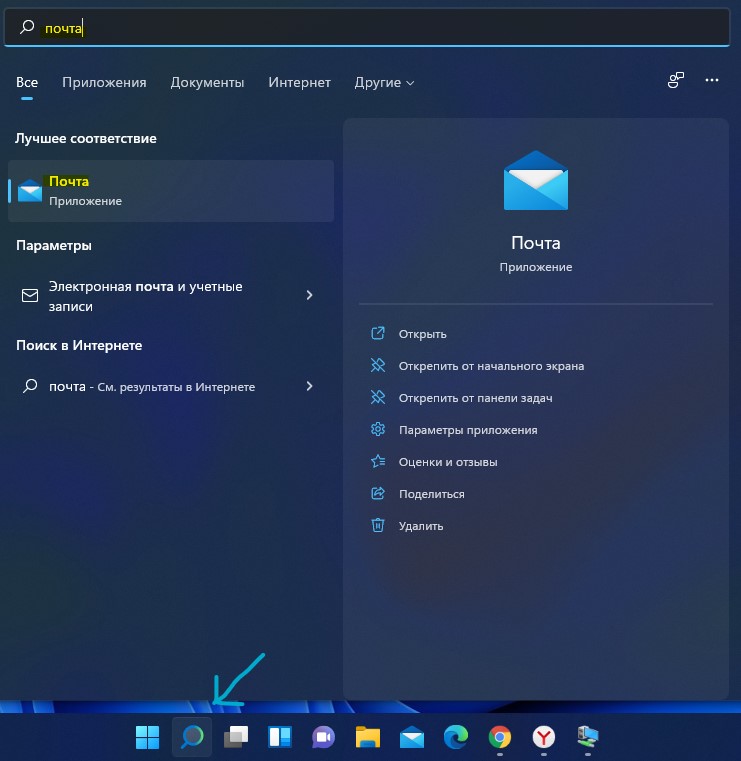The image size is (741, 761).
Task: Click inside the search field with почта
Action: point(367,27)
